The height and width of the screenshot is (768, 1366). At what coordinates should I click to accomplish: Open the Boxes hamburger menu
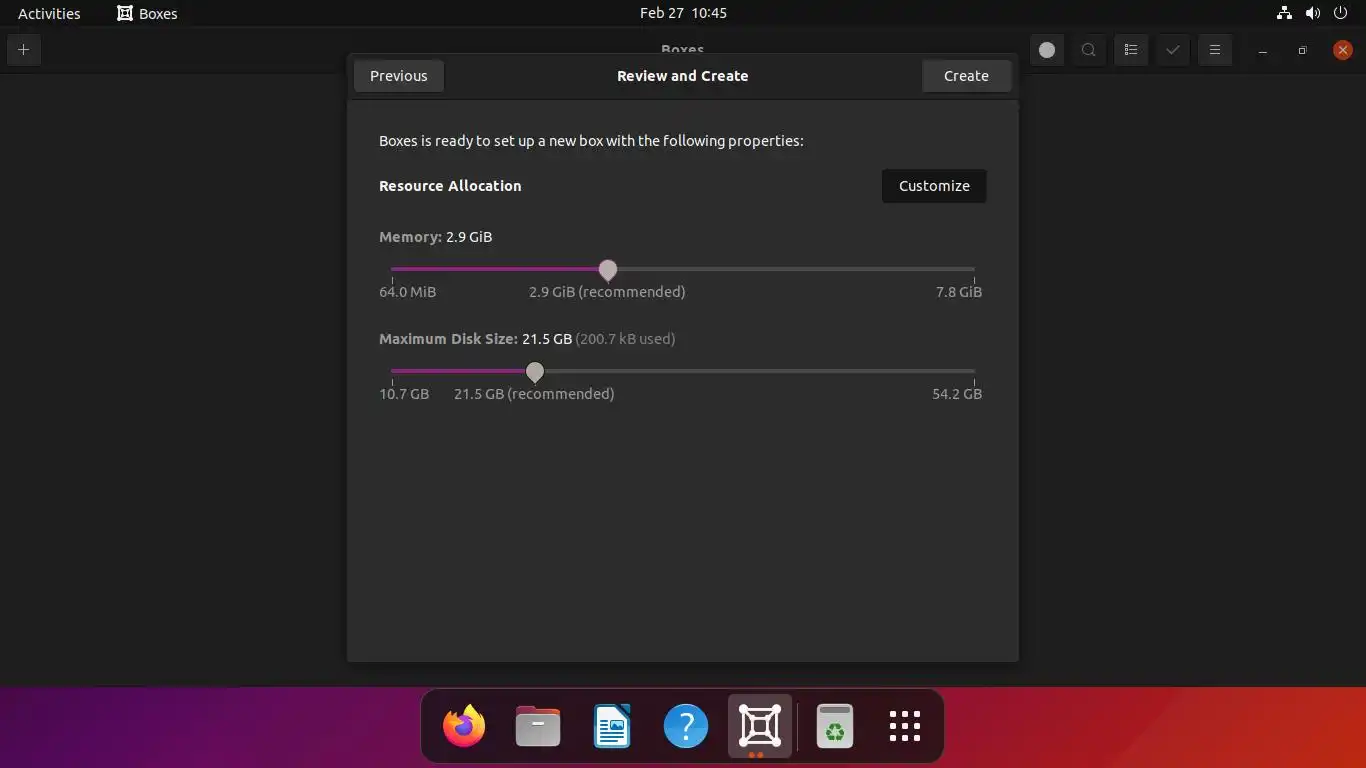click(1215, 50)
